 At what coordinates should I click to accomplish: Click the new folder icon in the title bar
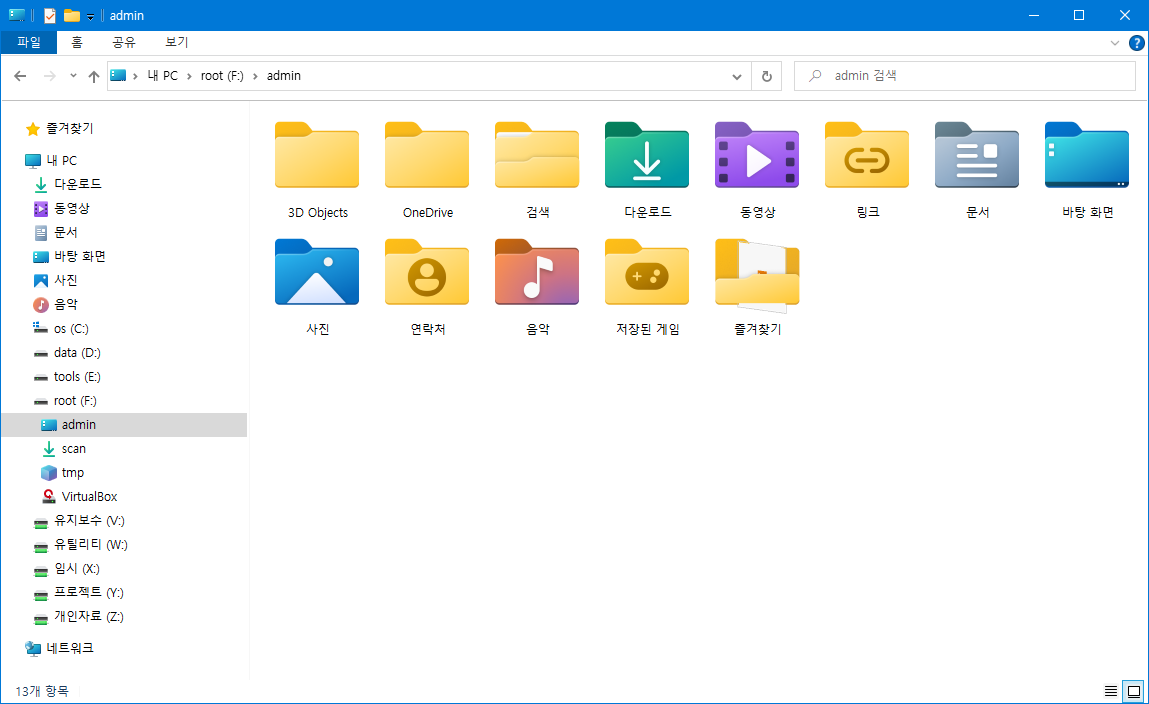pos(72,15)
